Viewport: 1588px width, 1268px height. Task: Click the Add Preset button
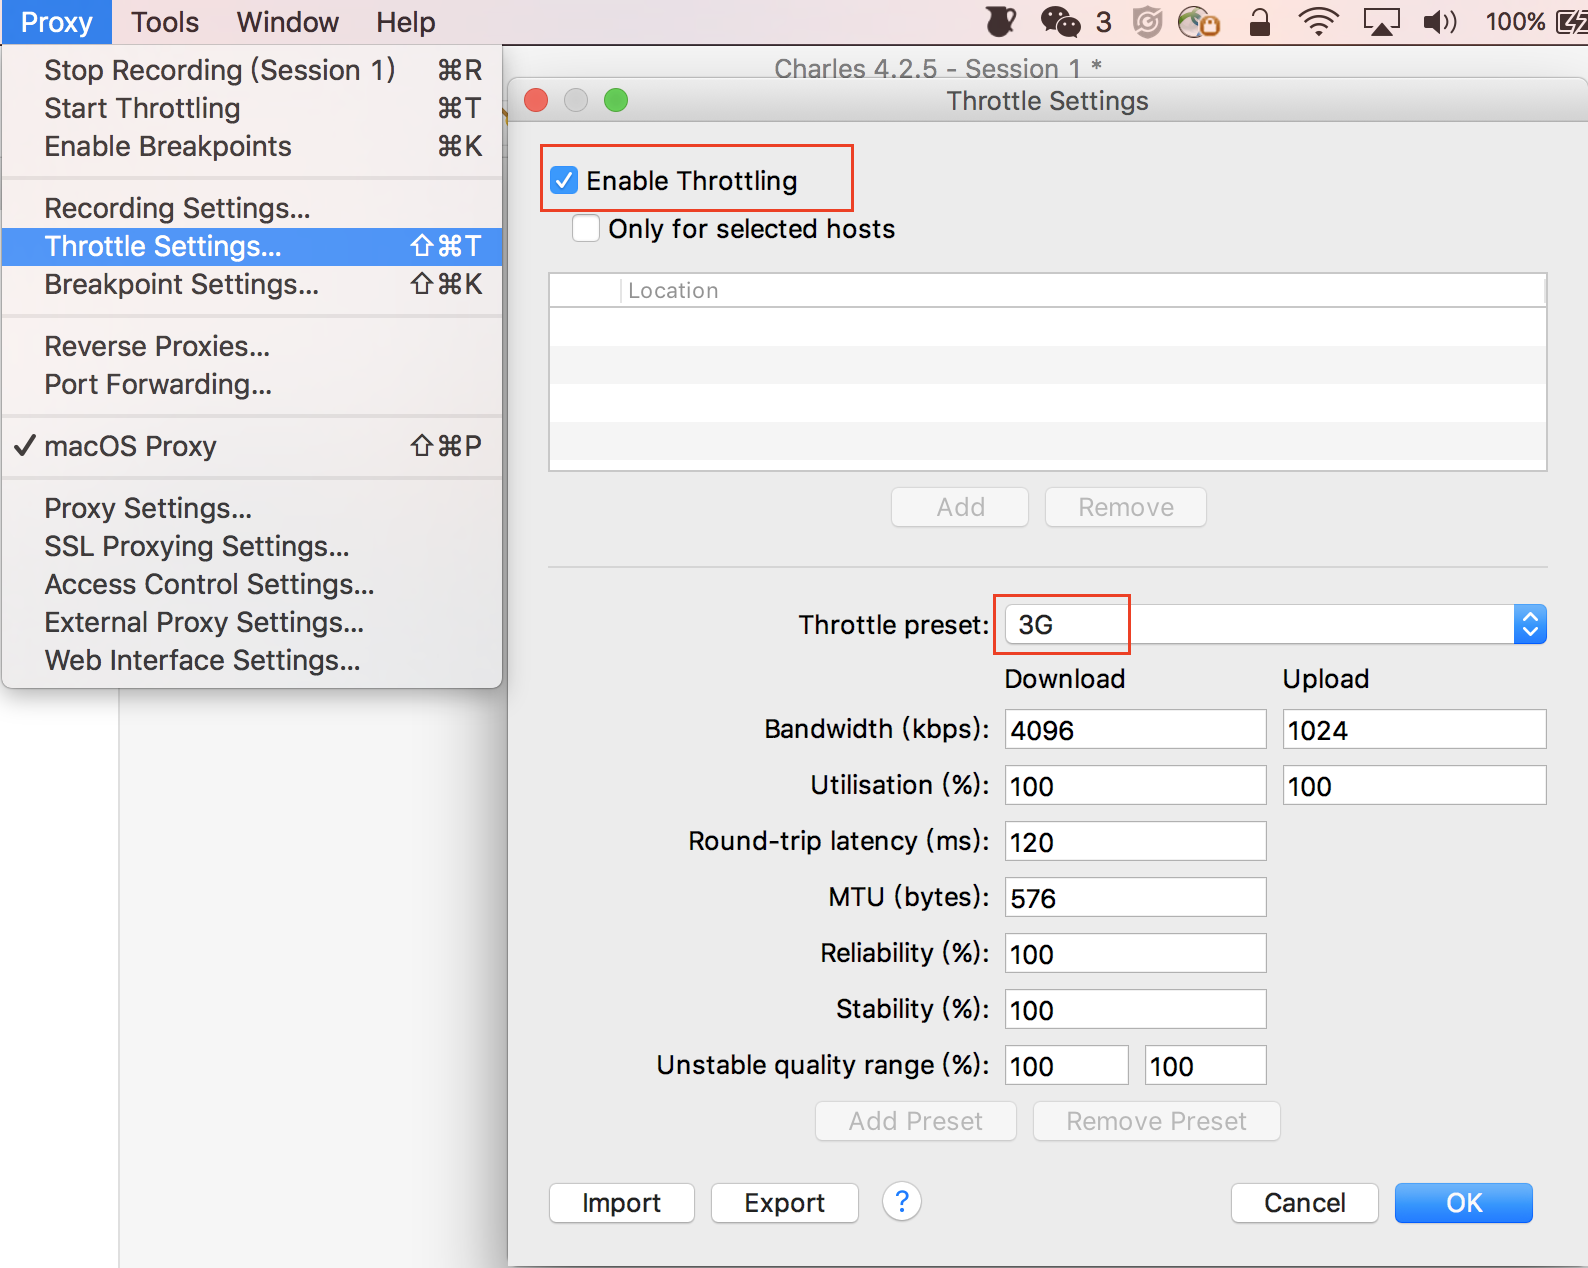pyautogui.click(x=916, y=1121)
